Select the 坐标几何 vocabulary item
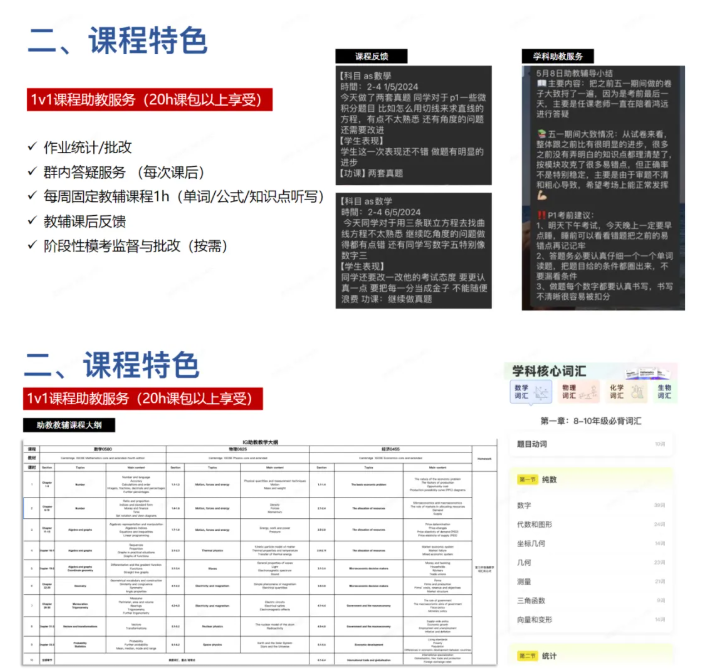The width and height of the screenshot is (706, 672). [531, 543]
